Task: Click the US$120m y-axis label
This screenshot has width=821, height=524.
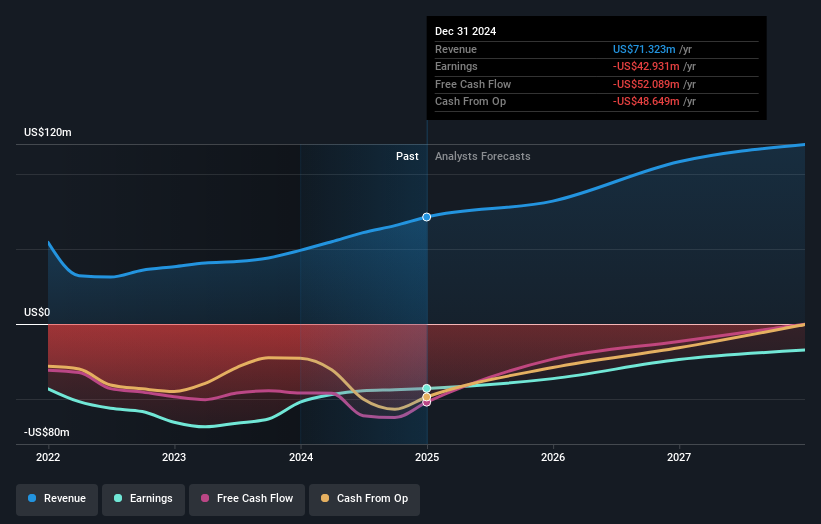Action: (x=48, y=132)
